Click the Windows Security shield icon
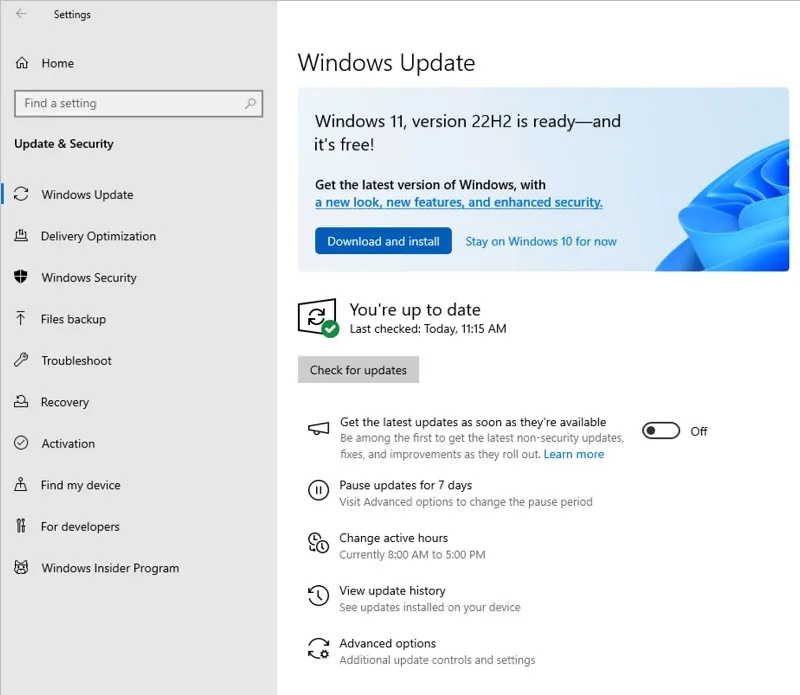This screenshot has height=695, width=800. pyautogui.click(x=21, y=277)
